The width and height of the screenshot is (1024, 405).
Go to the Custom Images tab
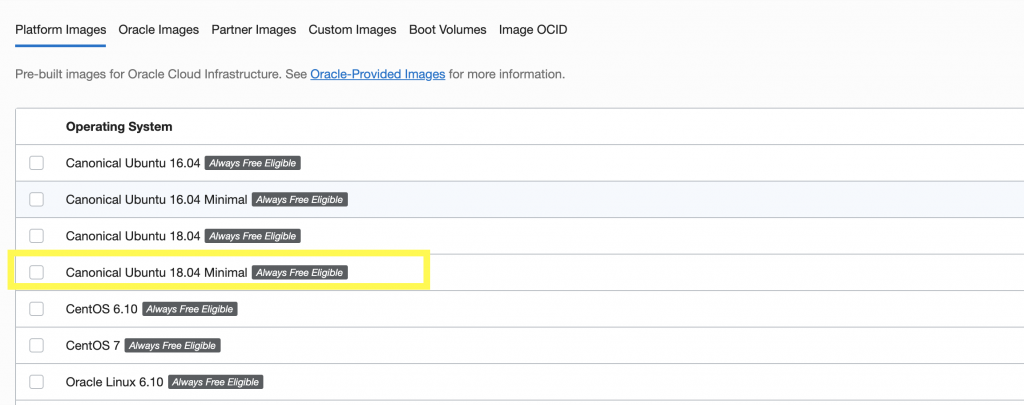(x=352, y=30)
